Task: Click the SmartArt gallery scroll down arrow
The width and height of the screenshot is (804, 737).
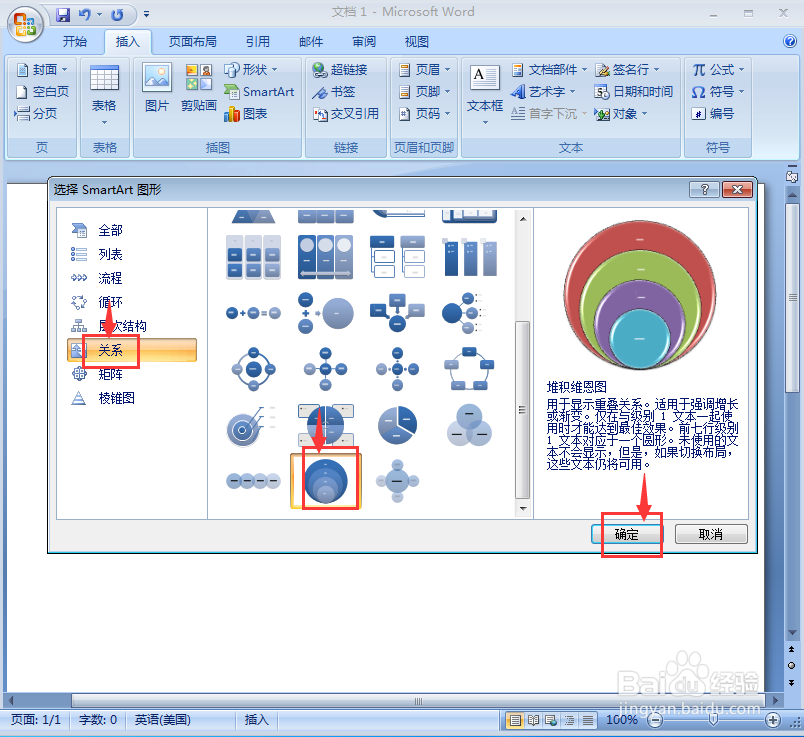Action: 522,509
